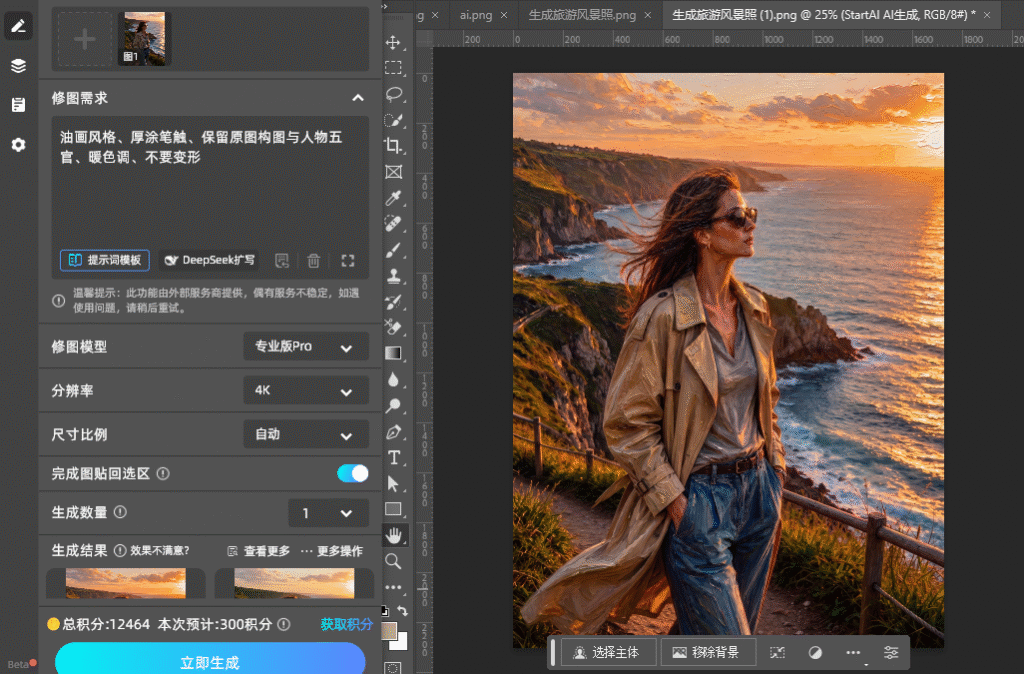This screenshot has width=1024, height=674.
Task: Switch to the 生成旅游风景照.png tab
Action: (x=583, y=15)
